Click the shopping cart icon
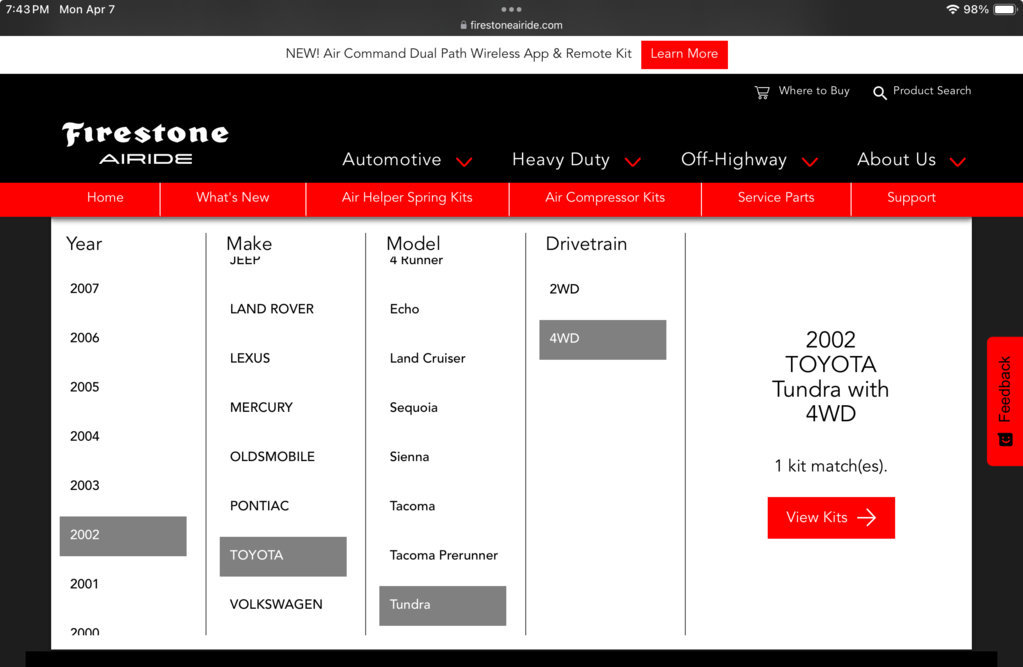 tap(761, 93)
